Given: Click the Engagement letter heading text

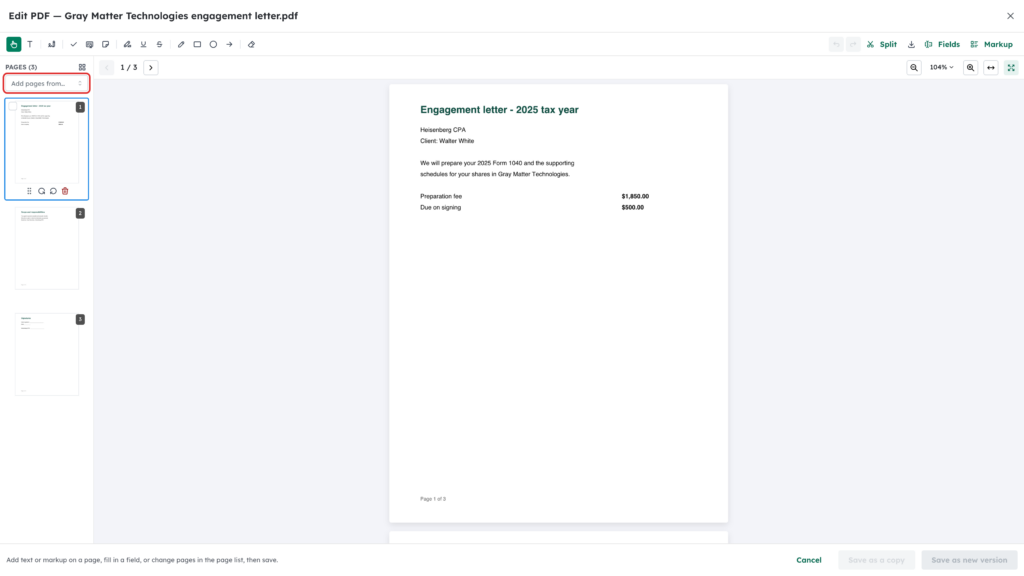Looking at the screenshot, I should coord(499,110).
